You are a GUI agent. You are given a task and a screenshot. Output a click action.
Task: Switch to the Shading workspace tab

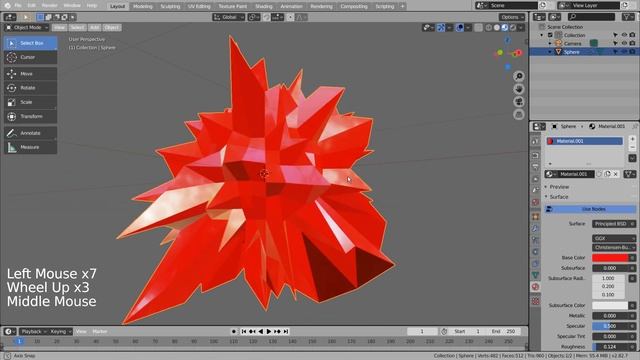pos(263,6)
